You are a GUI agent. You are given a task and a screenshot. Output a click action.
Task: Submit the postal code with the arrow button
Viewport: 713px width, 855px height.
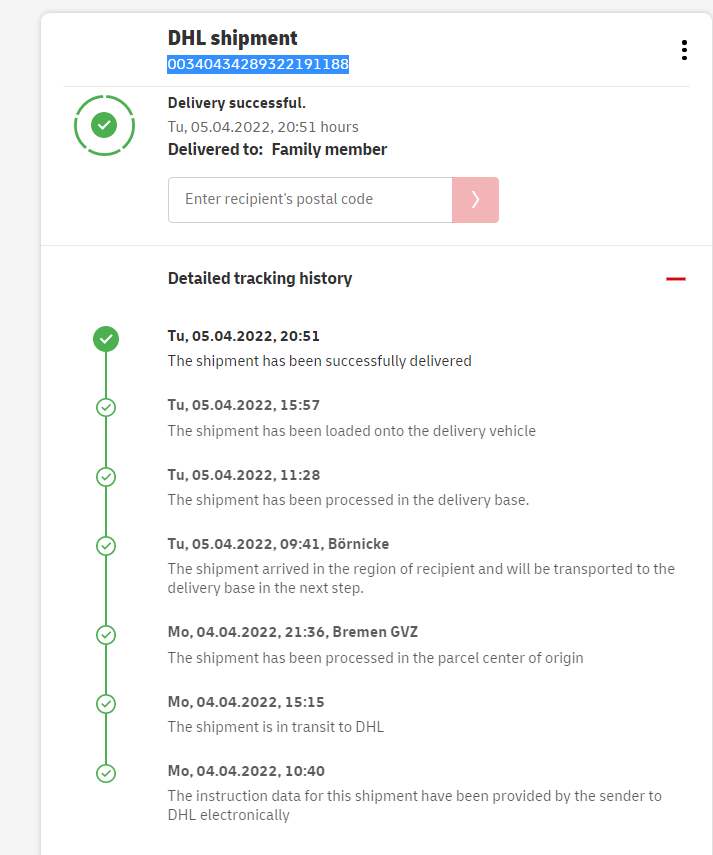[x=475, y=200]
